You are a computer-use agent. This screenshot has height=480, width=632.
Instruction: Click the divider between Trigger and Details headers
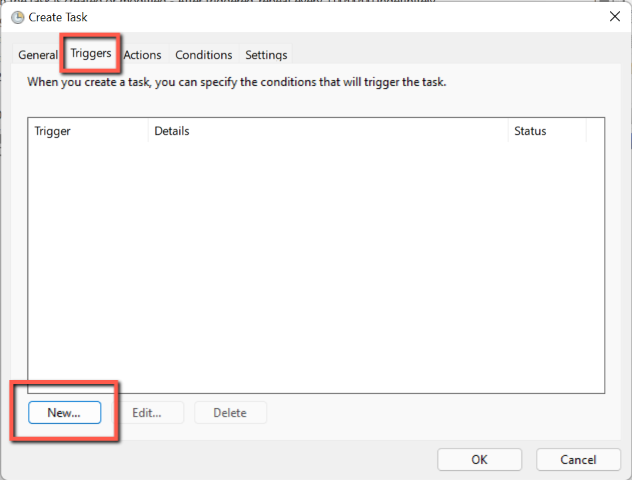tap(149, 131)
